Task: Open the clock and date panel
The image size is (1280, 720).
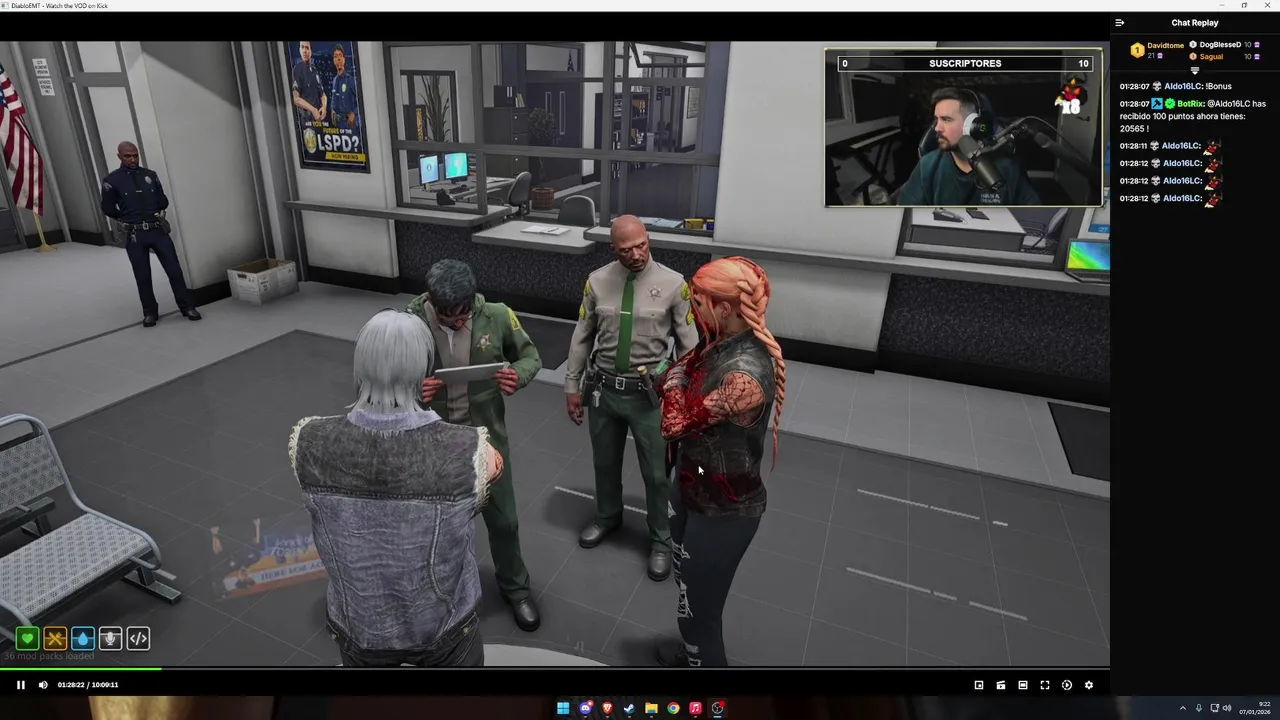Action: coord(1256,708)
